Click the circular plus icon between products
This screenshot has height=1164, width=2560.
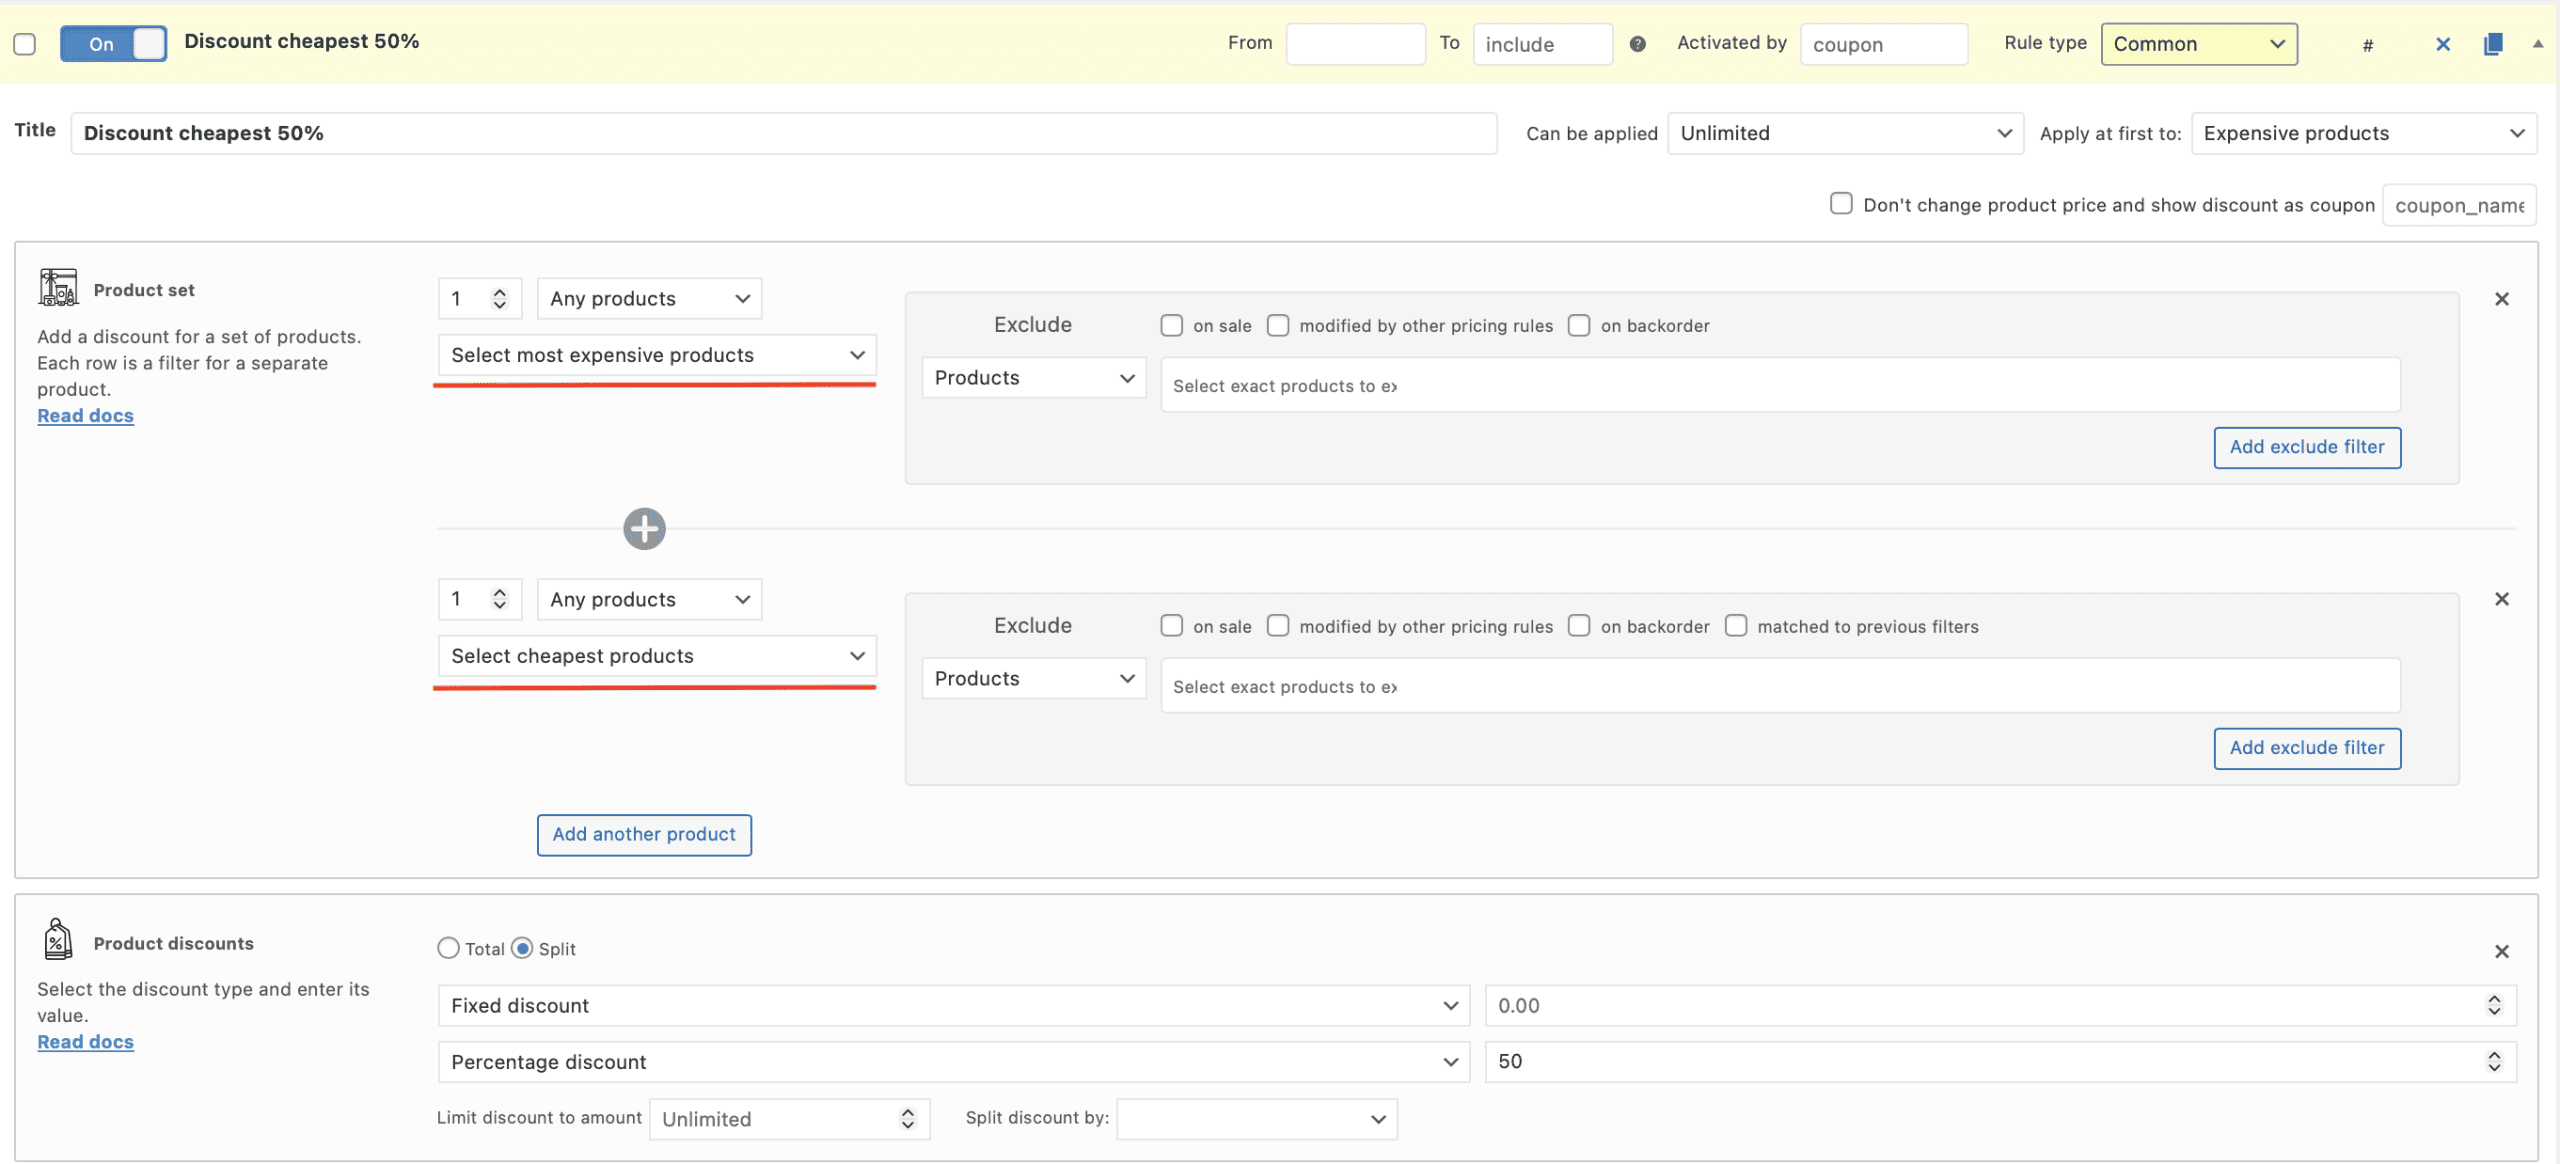click(x=644, y=529)
